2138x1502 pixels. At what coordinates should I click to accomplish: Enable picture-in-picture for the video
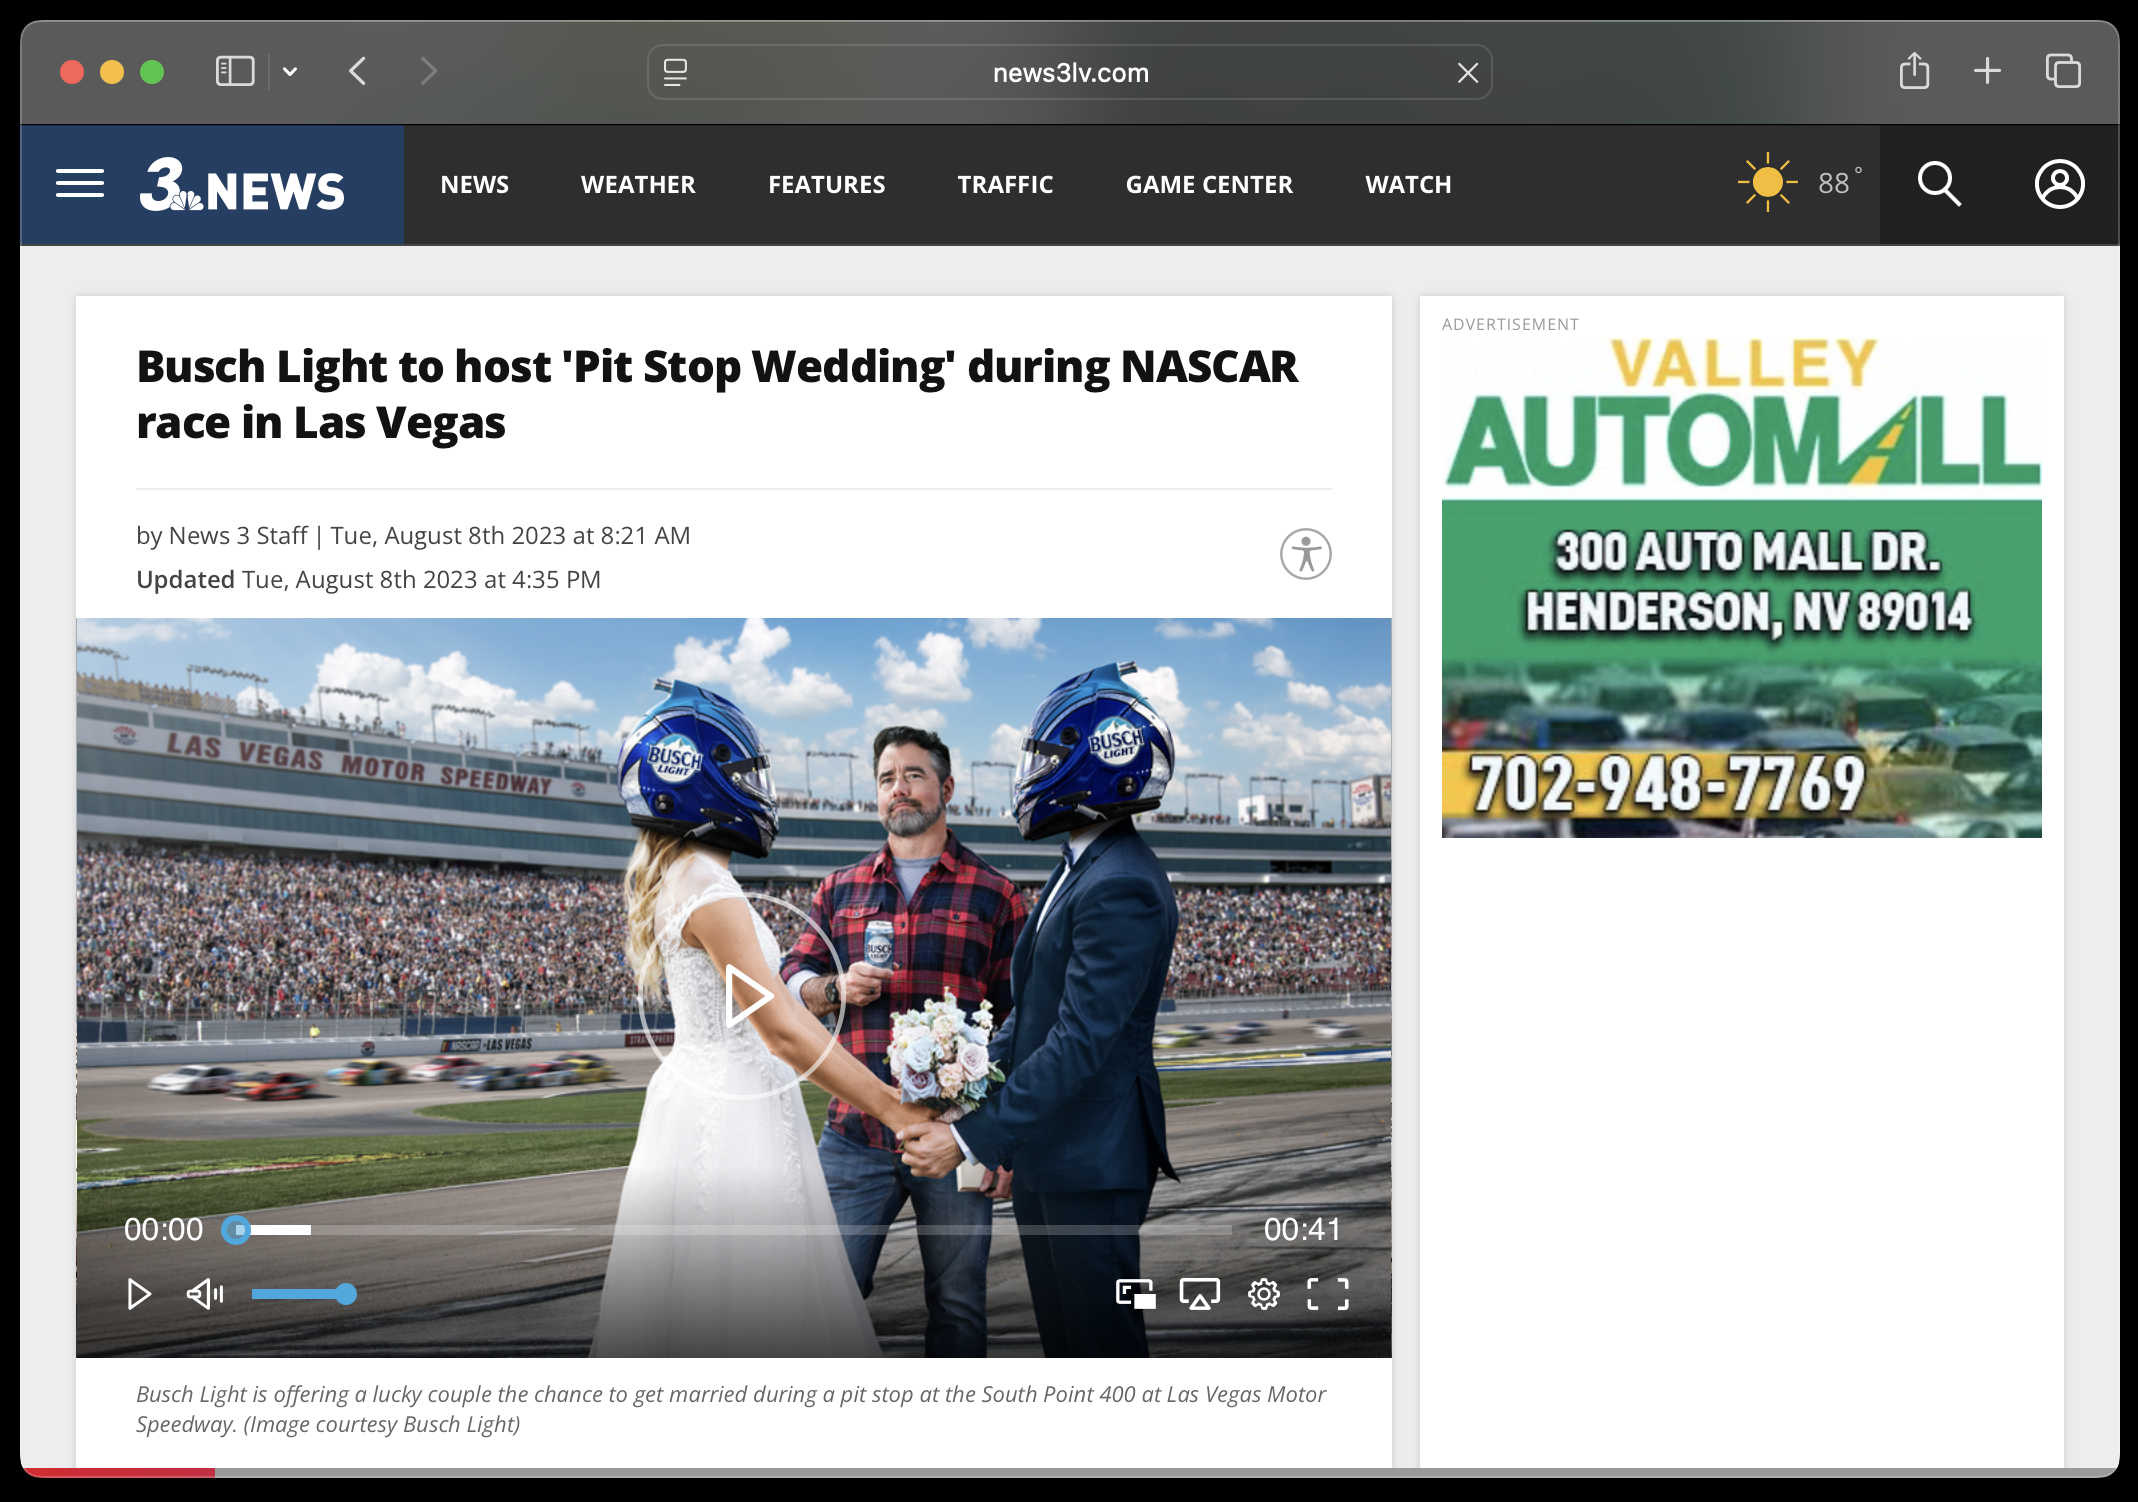point(1135,1294)
